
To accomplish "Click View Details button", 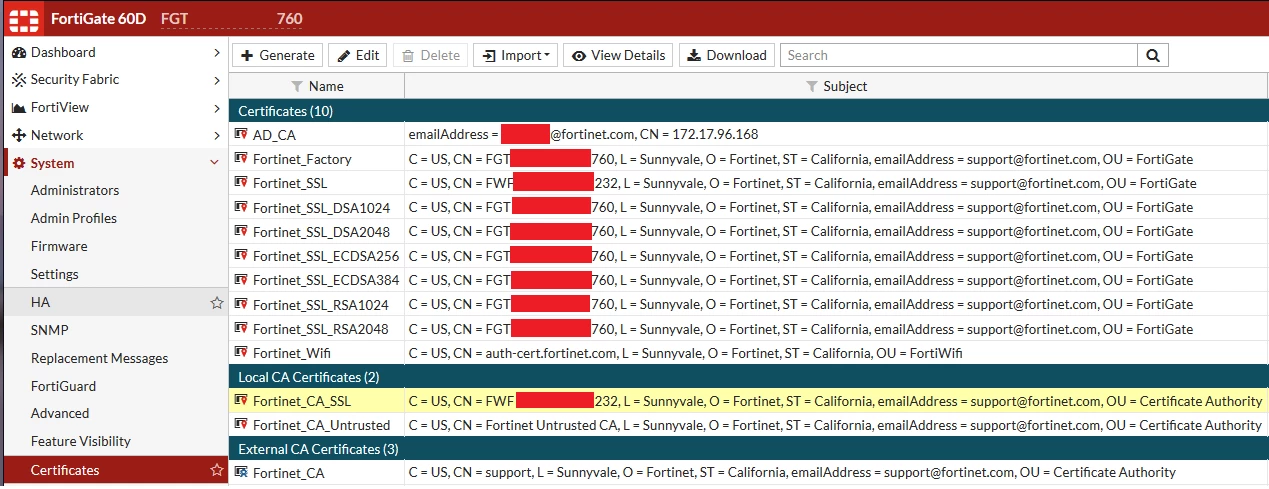I will (x=618, y=55).
